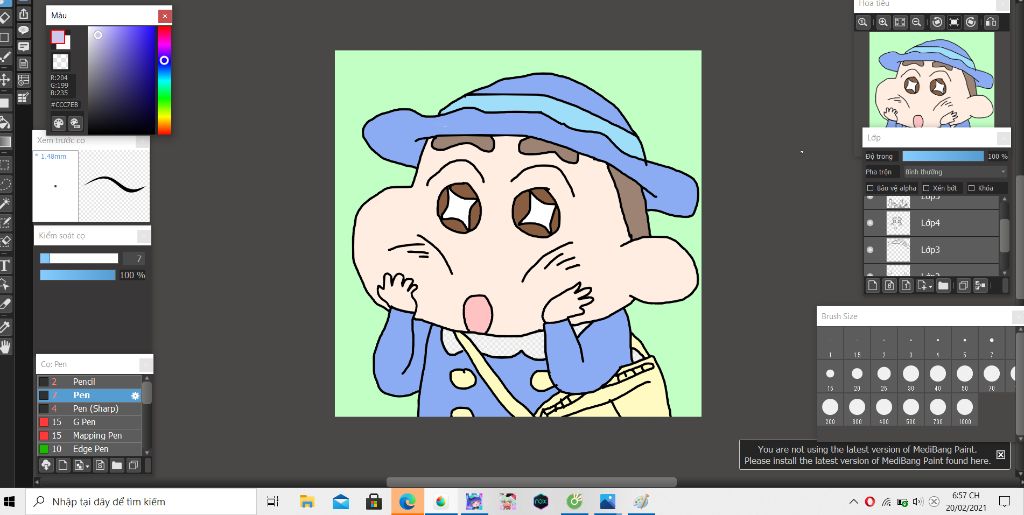The width and height of the screenshot is (1024, 515).
Task: Add new brush with blank page icon
Action: pyautogui.click(x=63, y=465)
